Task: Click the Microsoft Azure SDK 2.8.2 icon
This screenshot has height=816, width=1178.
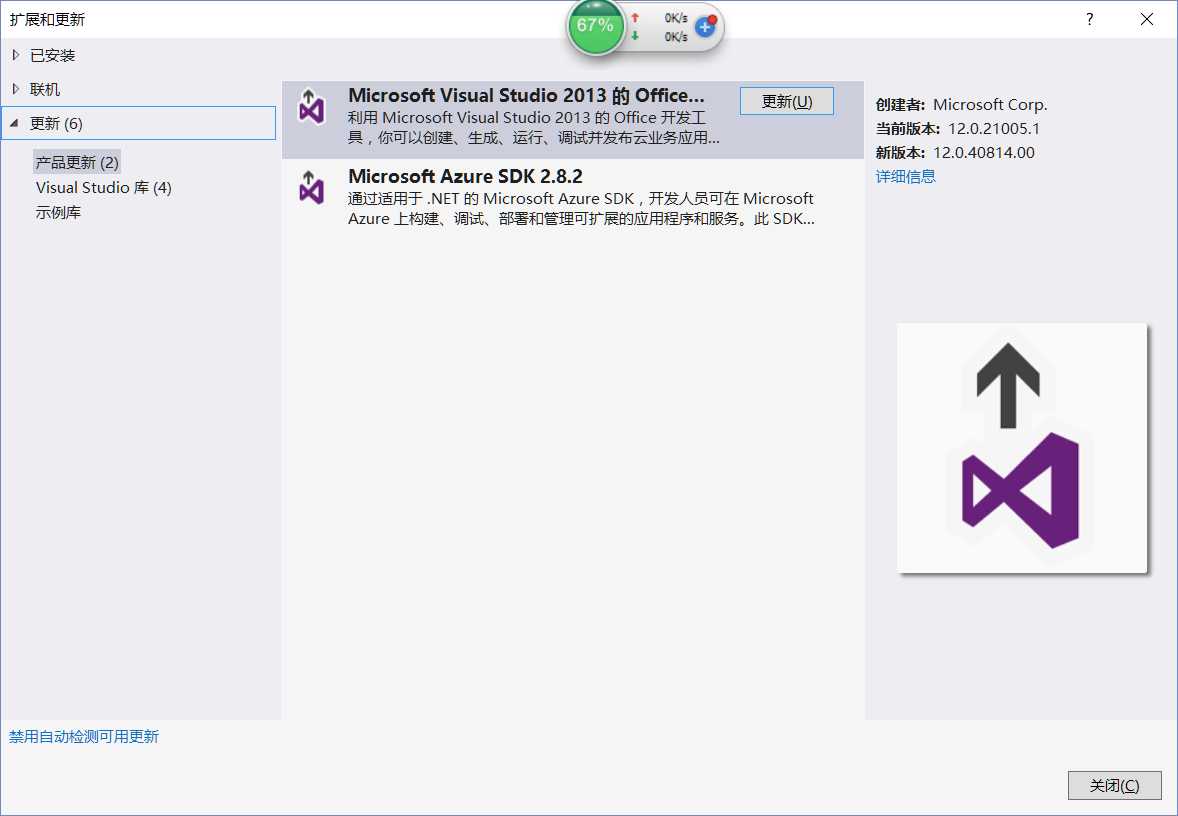Action: click(x=311, y=187)
